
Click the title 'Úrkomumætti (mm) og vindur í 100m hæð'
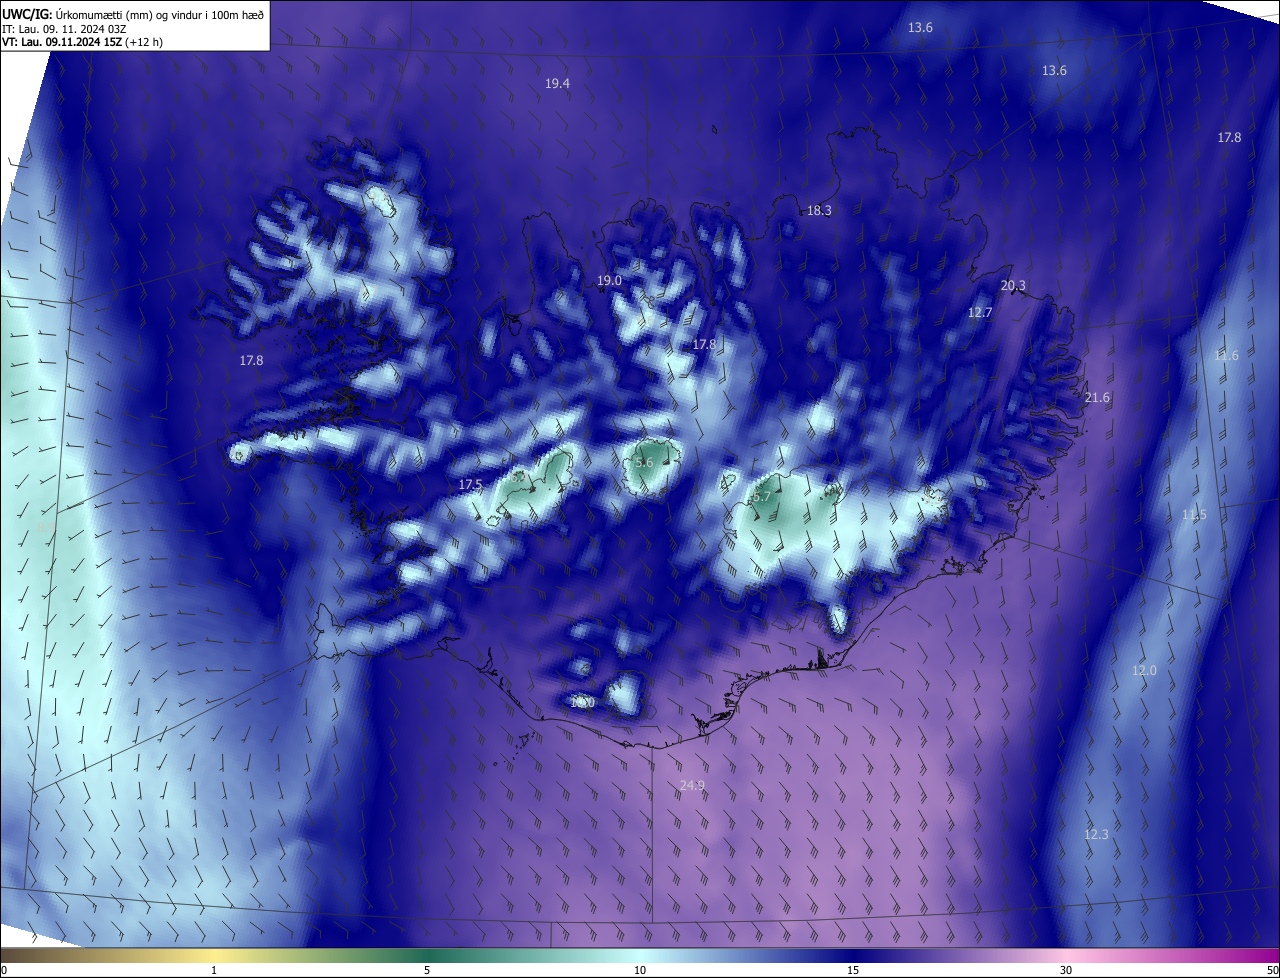(160, 14)
